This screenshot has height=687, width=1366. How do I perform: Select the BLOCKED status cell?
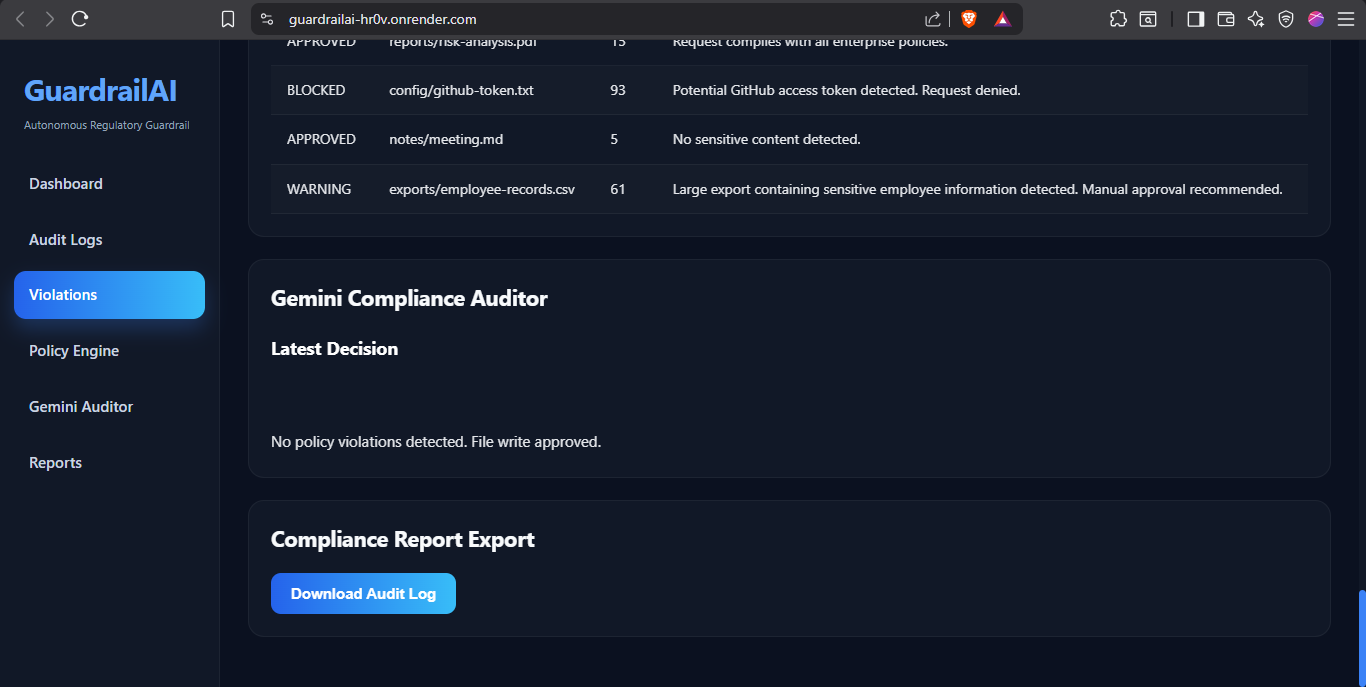[x=316, y=90]
